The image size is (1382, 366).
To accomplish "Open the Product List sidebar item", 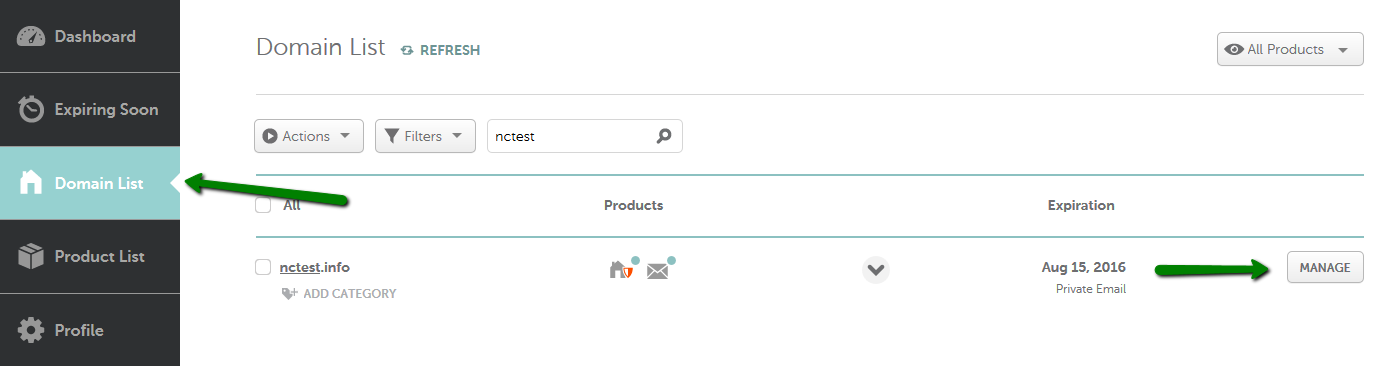I will pos(90,257).
